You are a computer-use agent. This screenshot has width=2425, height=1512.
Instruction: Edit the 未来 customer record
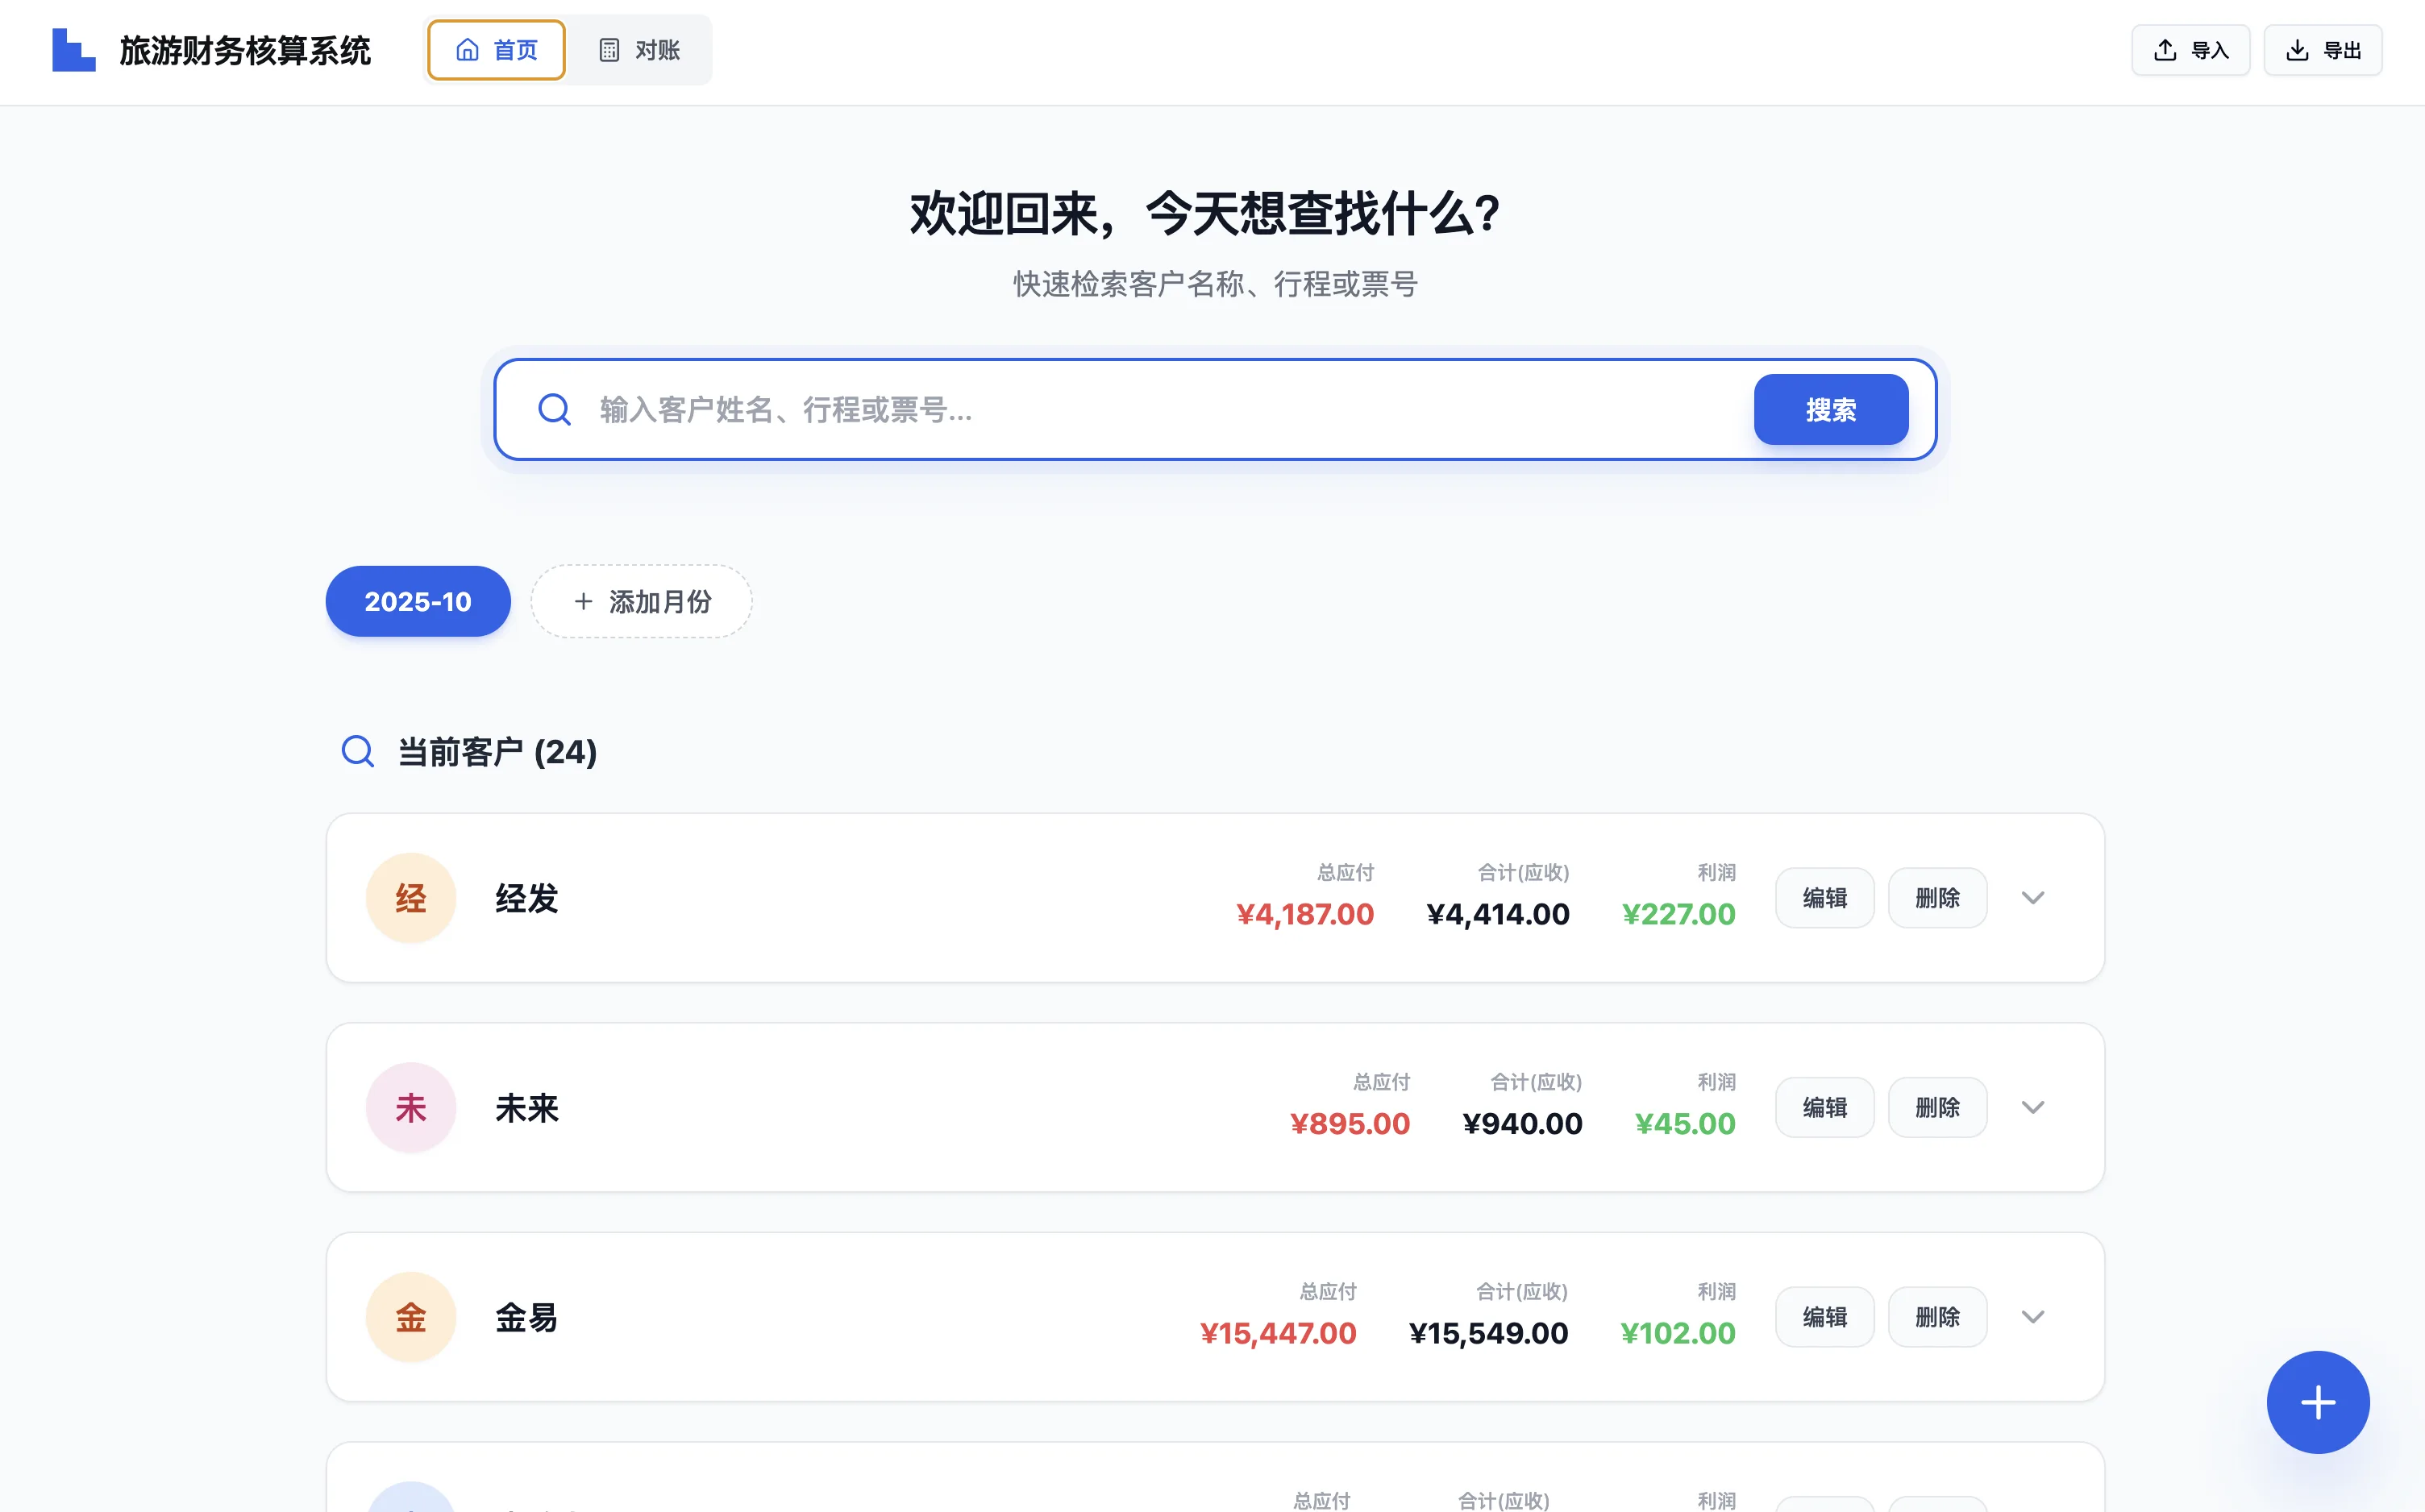point(1825,1107)
